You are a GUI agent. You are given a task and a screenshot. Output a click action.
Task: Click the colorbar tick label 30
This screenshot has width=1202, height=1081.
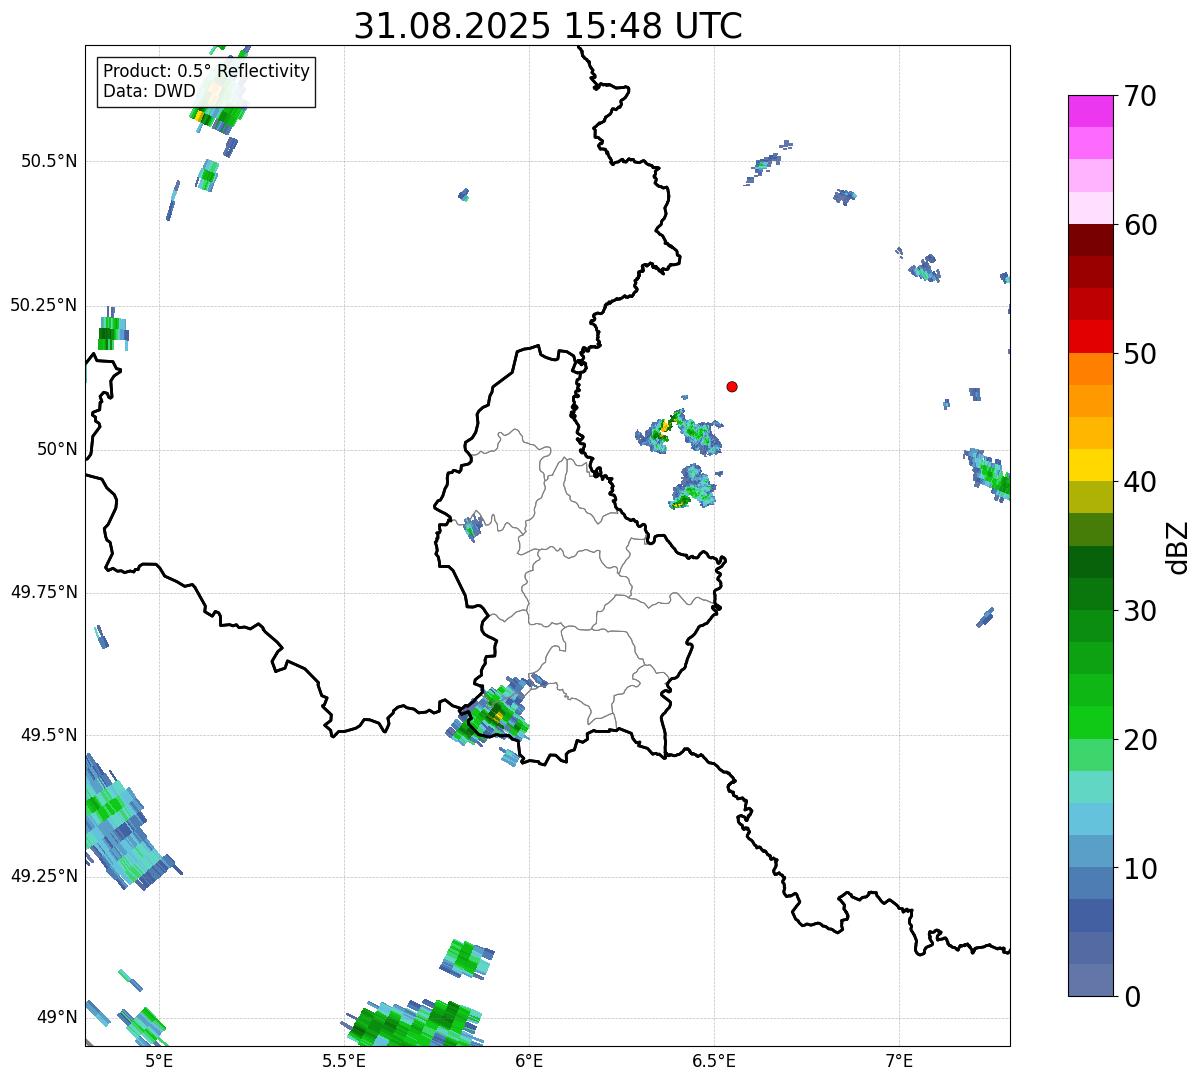[x=1140, y=611]
